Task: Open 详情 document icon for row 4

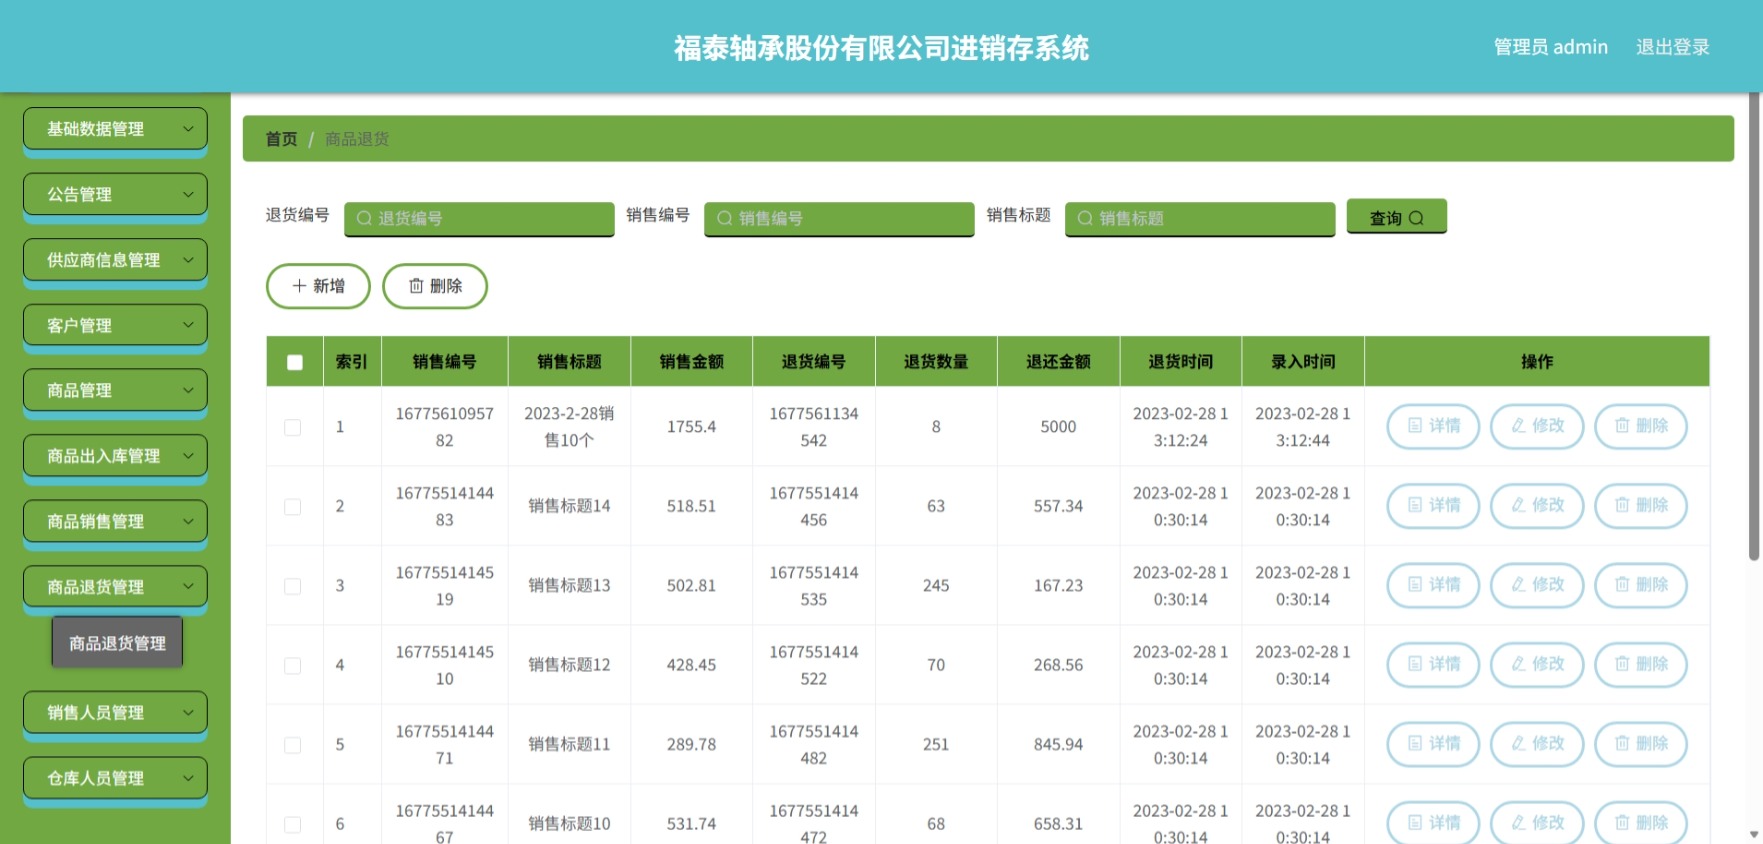Action: [x=1414, y=663]
